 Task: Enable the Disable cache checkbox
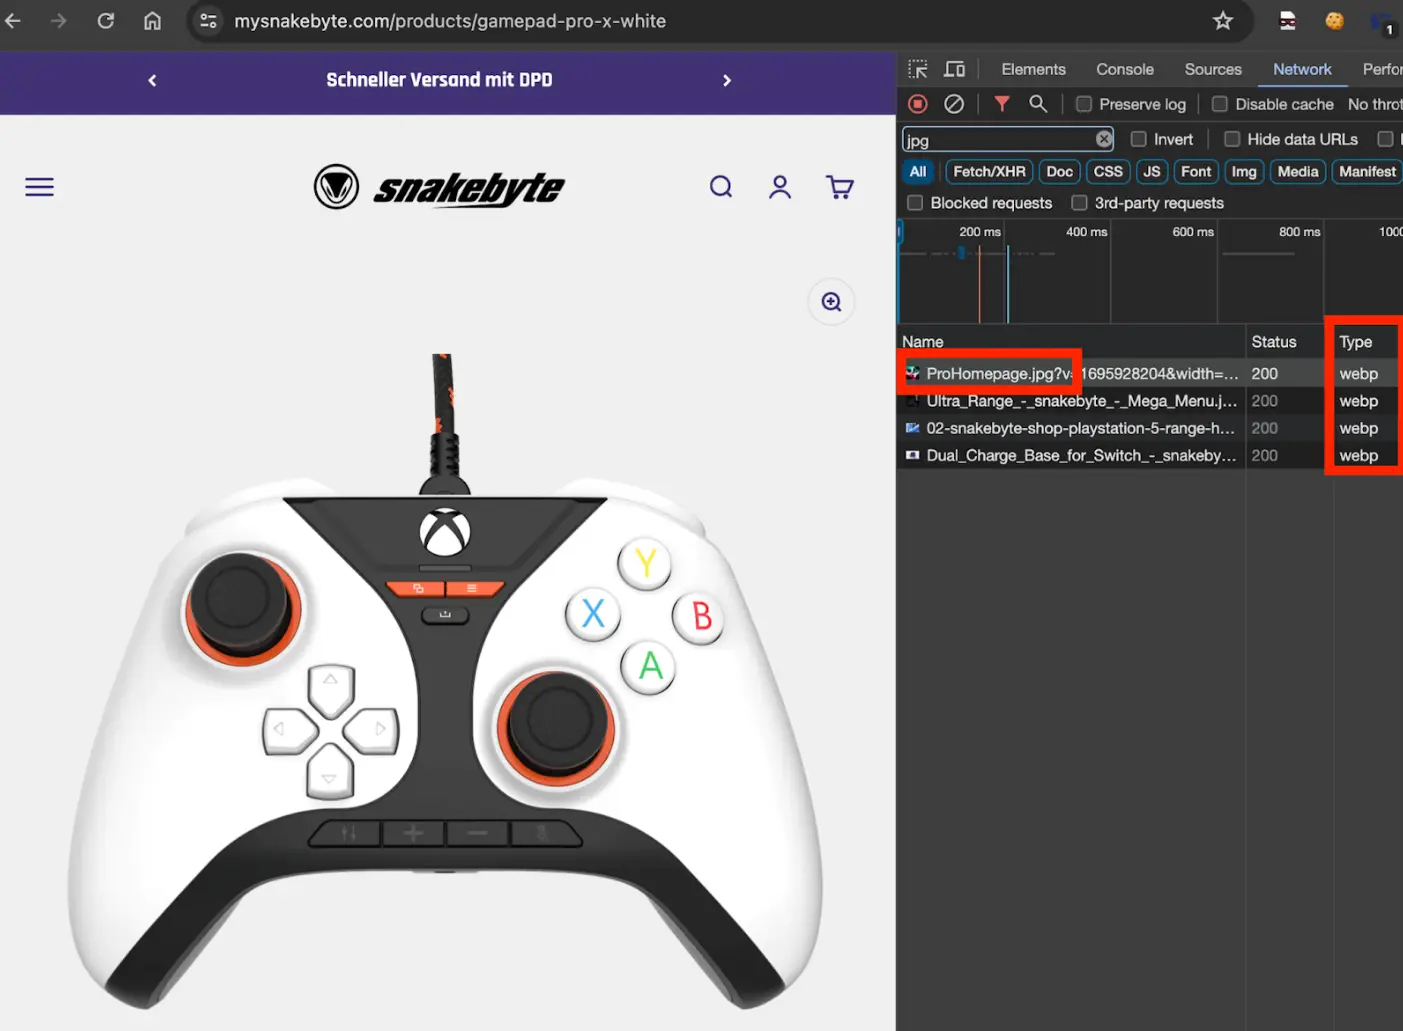1219,104
